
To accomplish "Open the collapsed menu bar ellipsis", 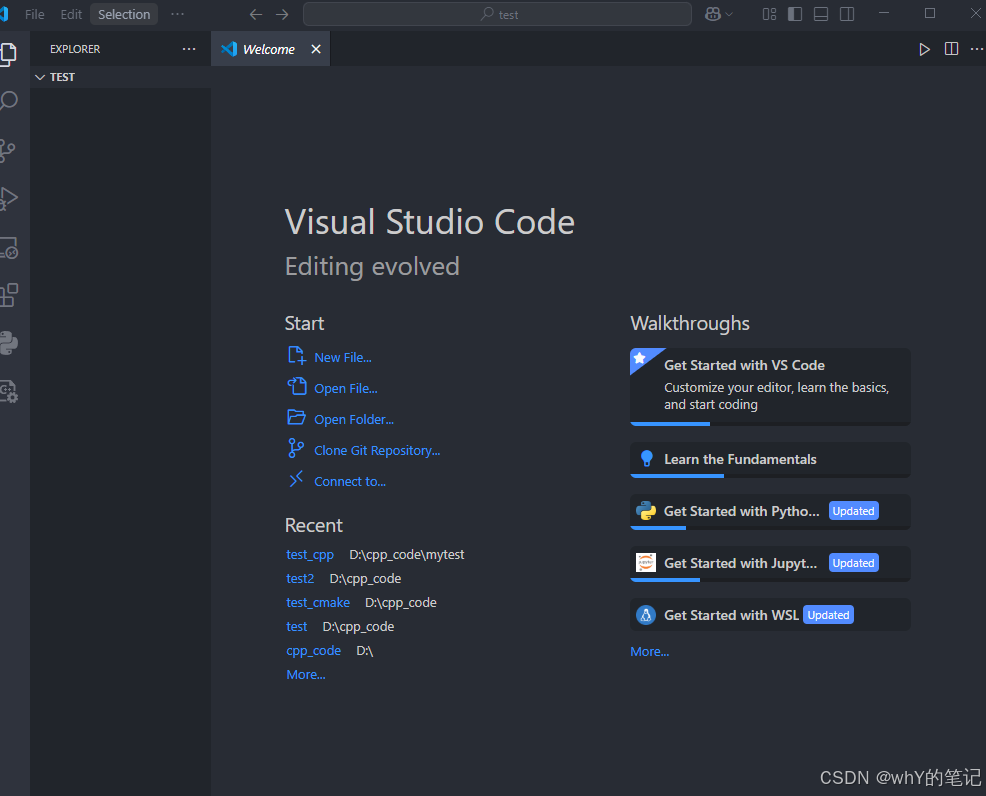I will click(178, 14).
